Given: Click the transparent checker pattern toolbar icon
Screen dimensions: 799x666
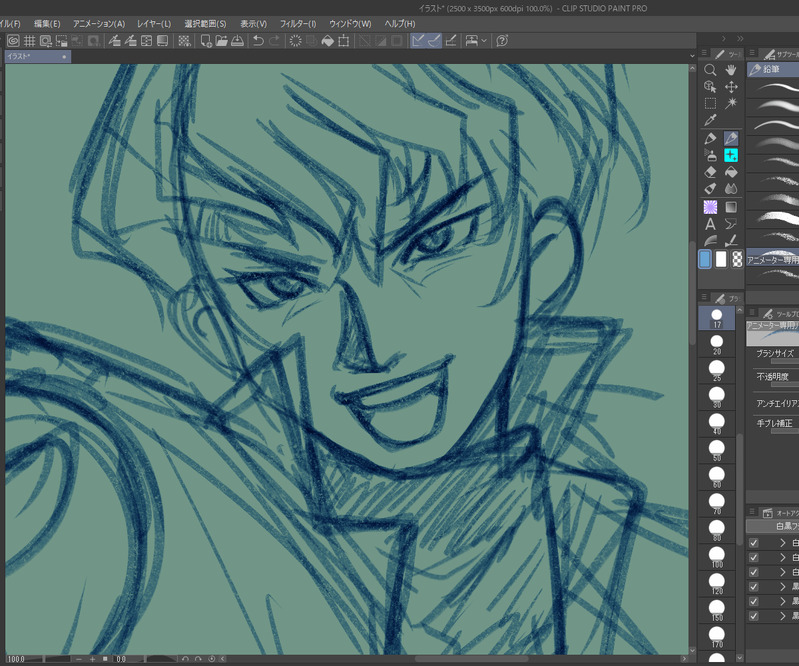Looking at the screenshot, I should point(184,41).
